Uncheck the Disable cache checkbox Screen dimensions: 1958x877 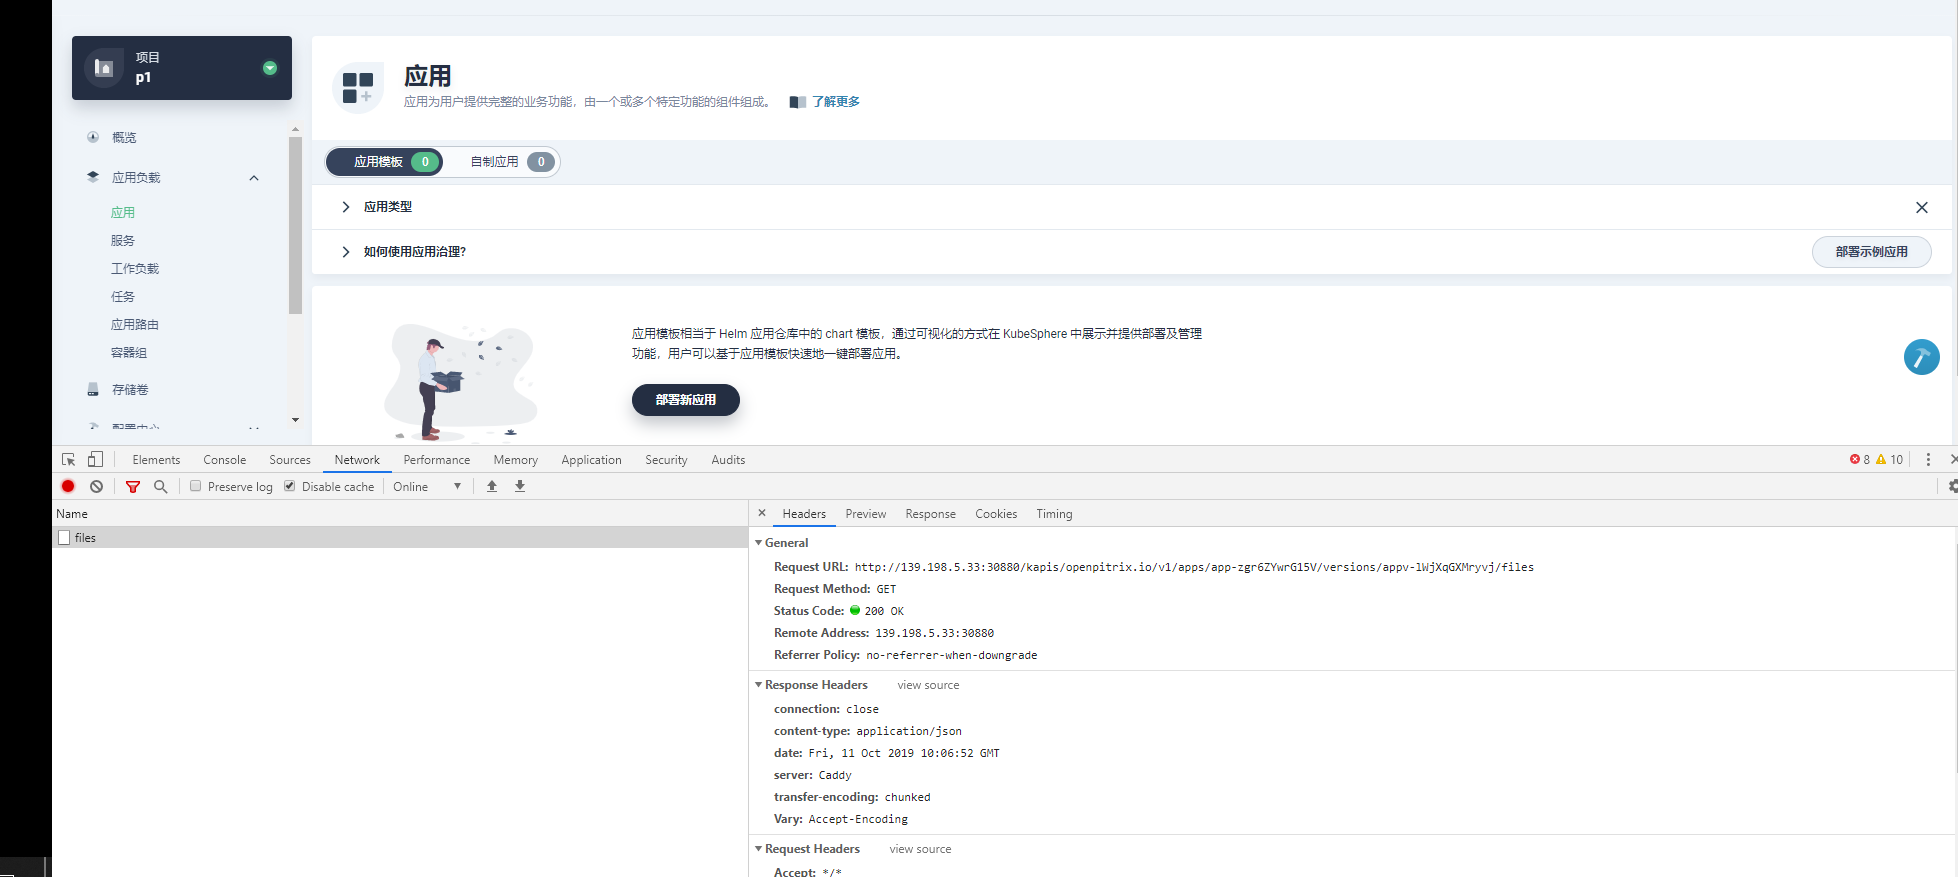point(290,486)
